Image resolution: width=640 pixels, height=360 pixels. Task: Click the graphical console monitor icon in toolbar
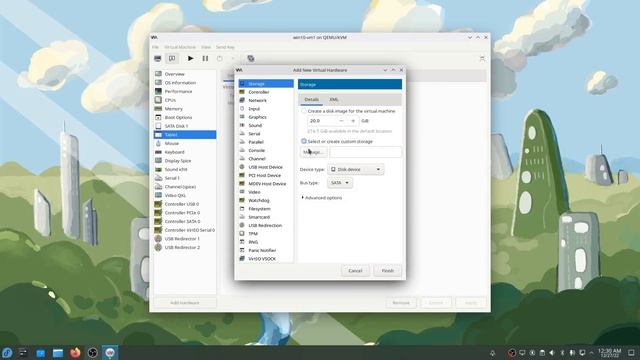158,58
